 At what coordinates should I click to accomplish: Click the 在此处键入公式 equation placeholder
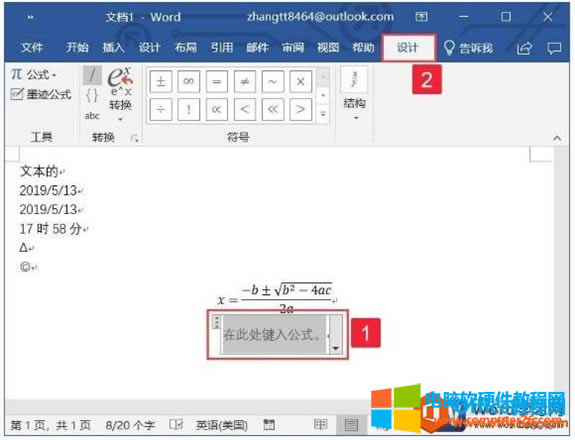coord(274,334)
